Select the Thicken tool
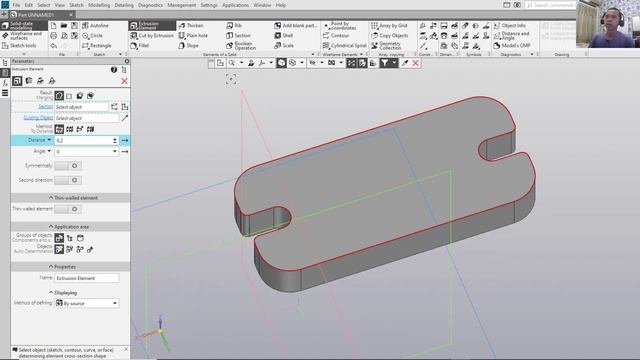The height and width of the screenshot is (360, 640). tap(191, 25)
